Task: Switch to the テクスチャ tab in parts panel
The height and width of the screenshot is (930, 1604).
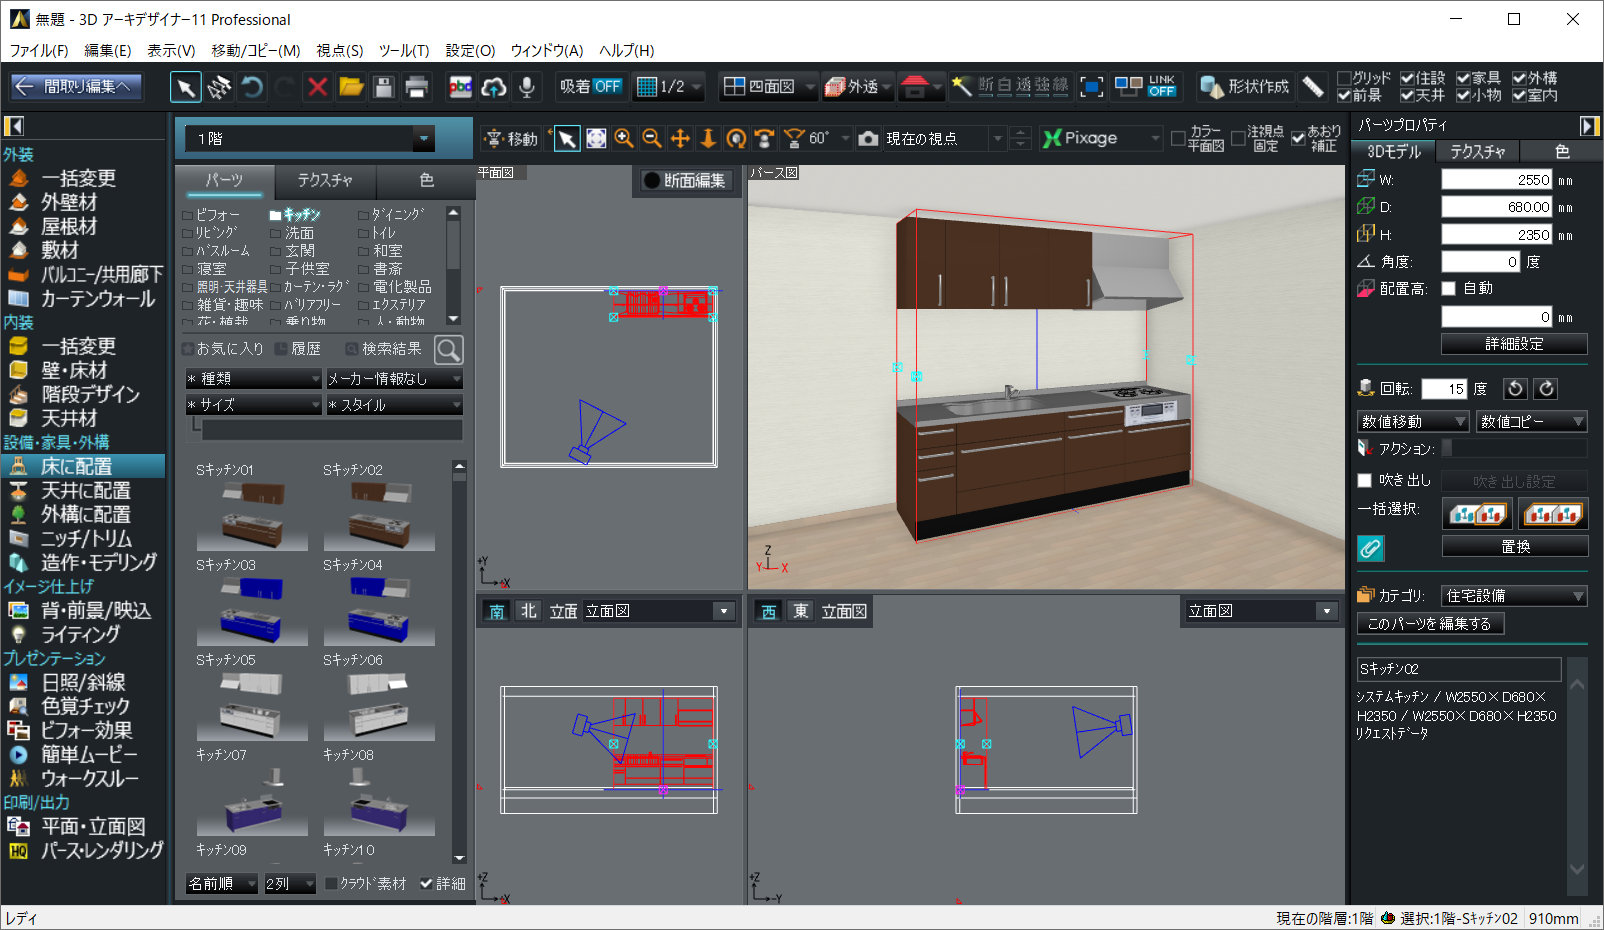Action: [x=324, y=180]
